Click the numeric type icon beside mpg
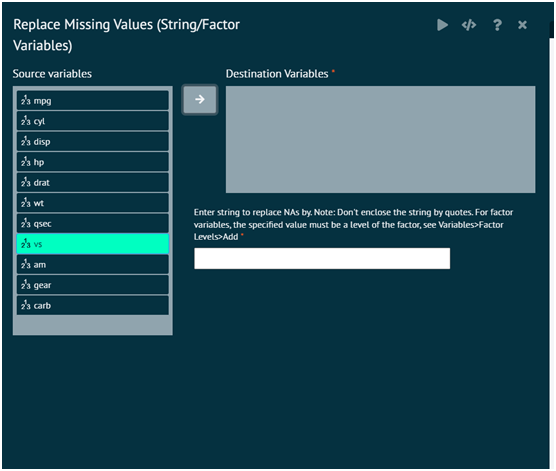556x471 pixels. tap(26, 101)
